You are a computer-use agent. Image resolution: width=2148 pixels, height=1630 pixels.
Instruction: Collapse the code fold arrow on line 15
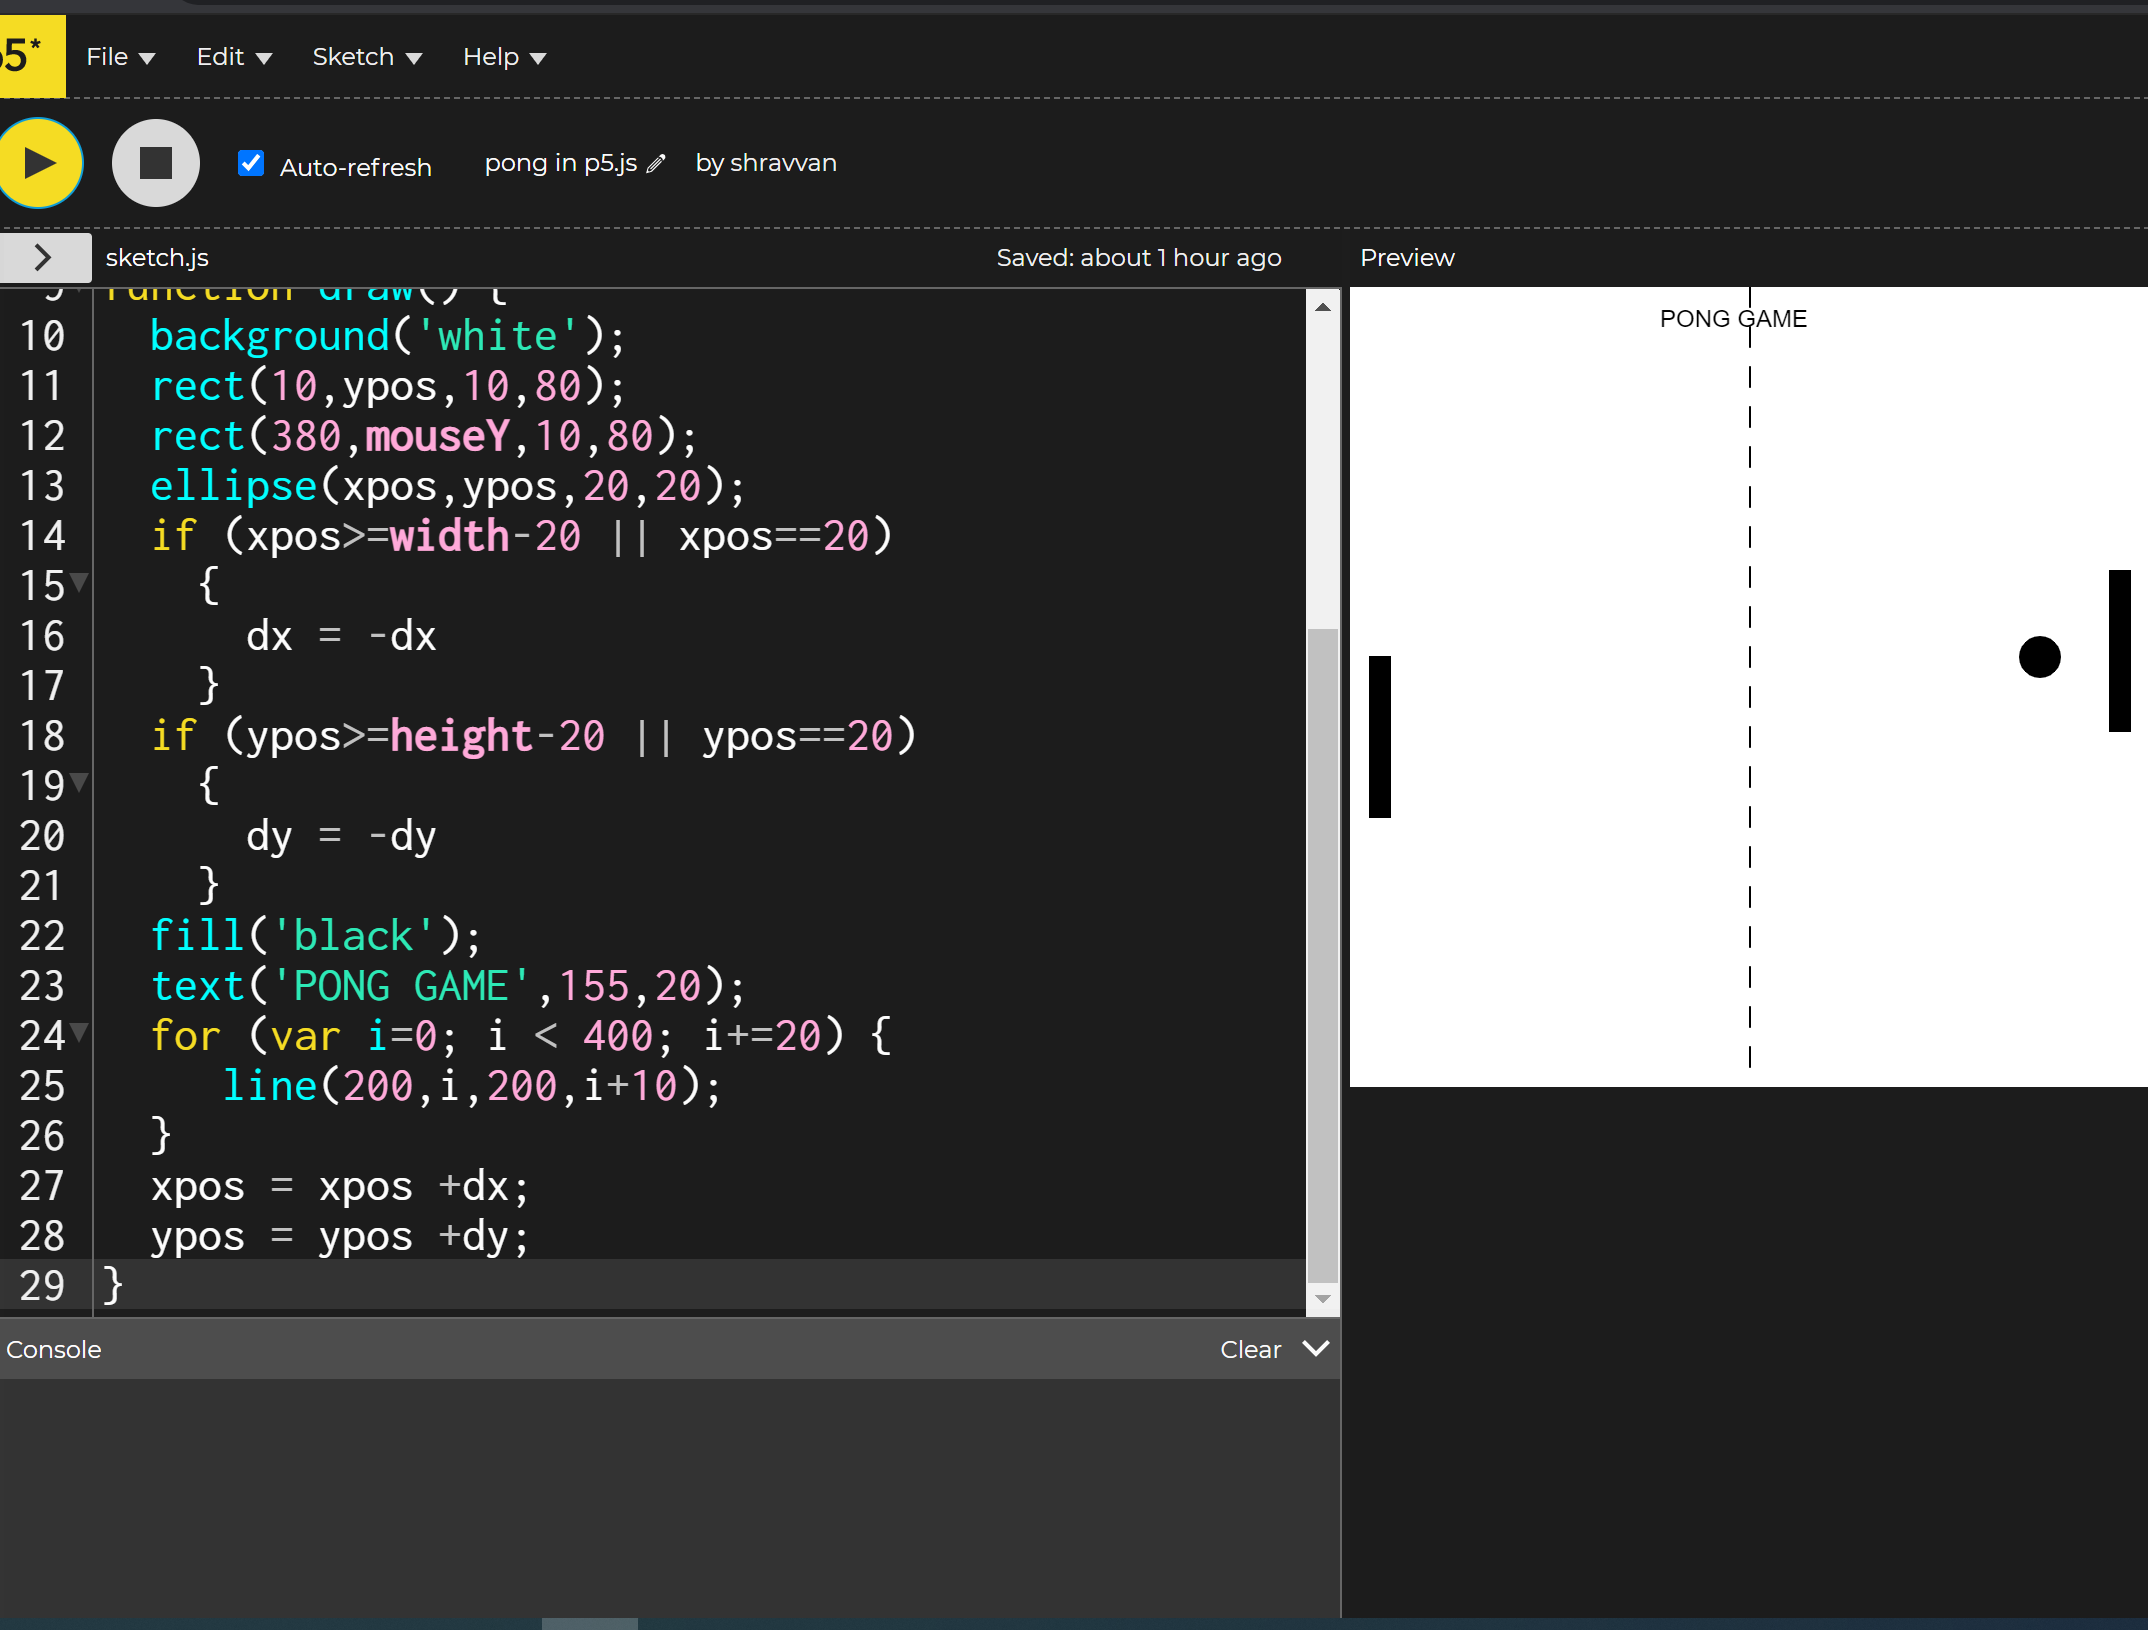click(x=80, y=580)
